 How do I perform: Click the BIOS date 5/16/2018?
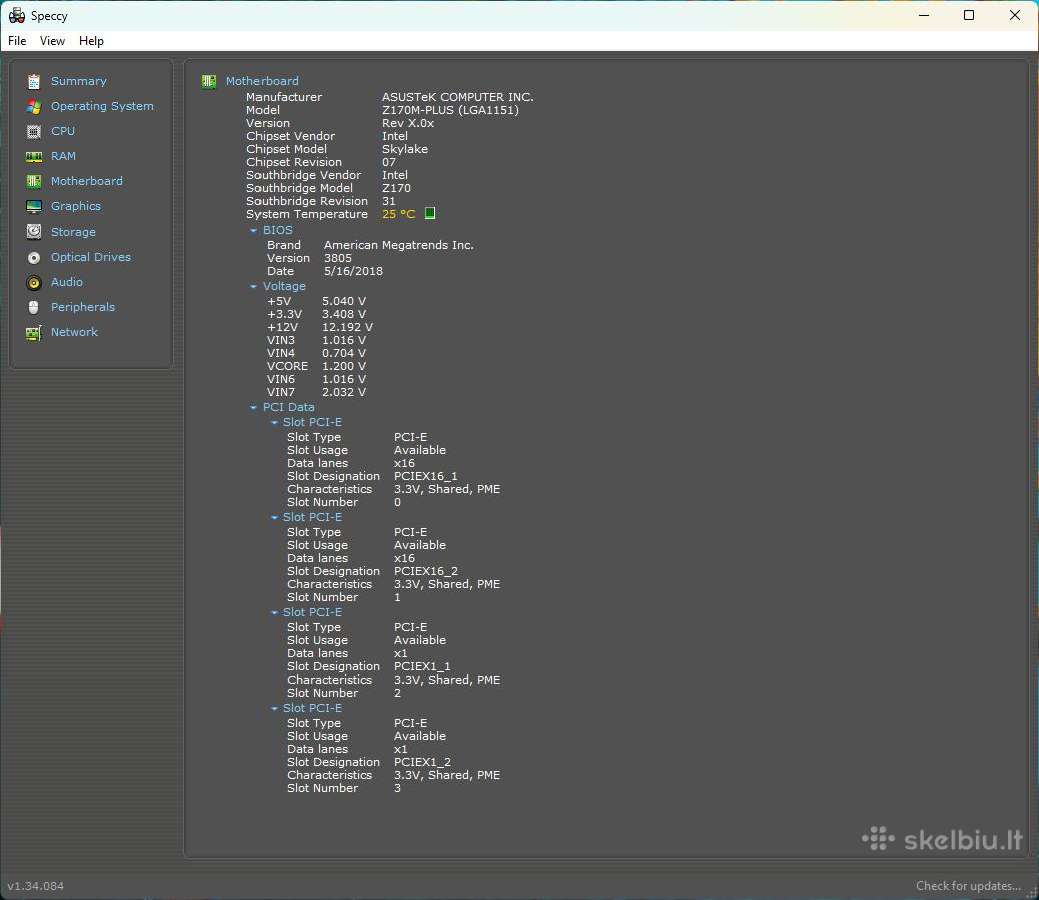pos(353,271)
